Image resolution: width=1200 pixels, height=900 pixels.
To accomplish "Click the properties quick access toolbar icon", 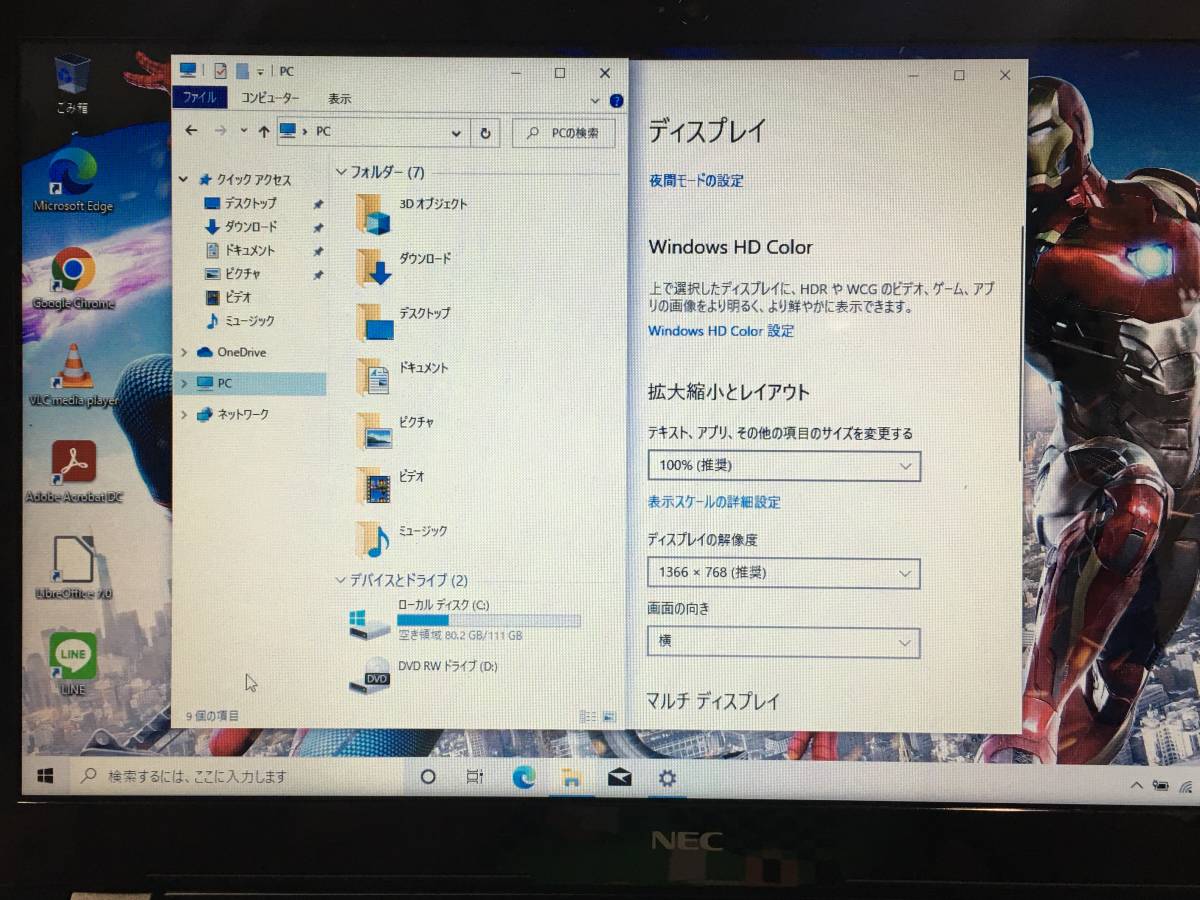I will pyautogui.click(x=221, y=71).
